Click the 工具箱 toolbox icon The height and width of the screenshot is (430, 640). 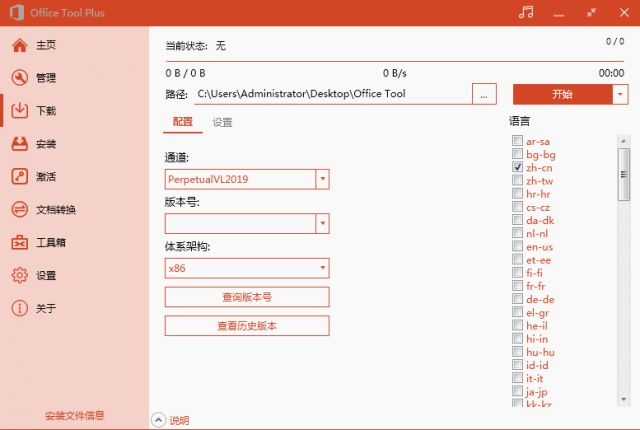click(x=20, y=243)
